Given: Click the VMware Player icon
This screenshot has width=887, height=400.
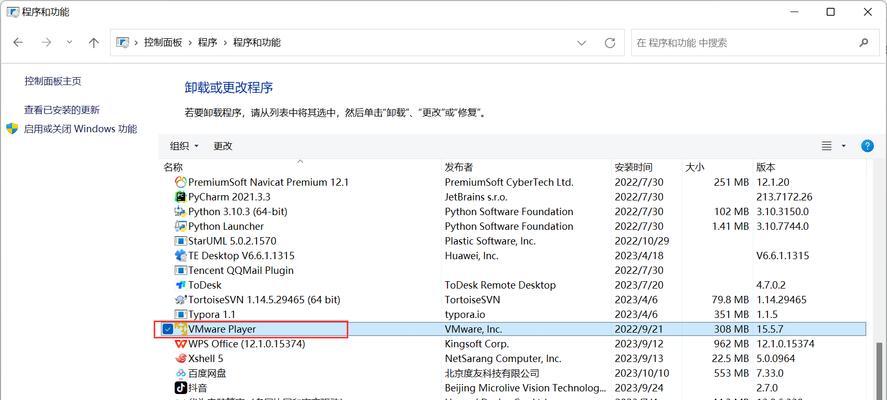Looking at the screenshot, I should coord(180,329).
